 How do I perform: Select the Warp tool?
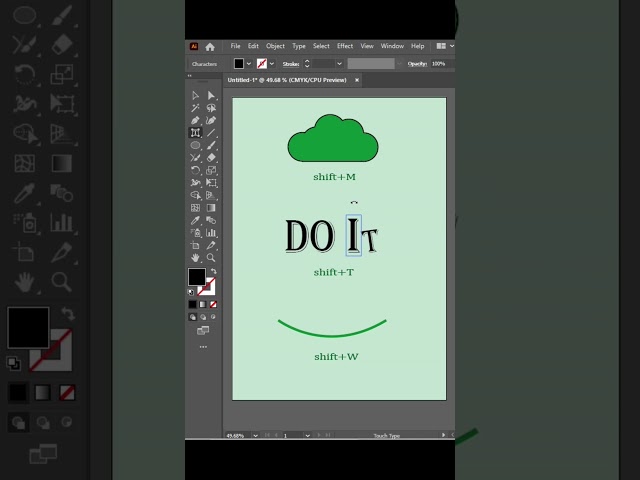(x=195, y=182)
